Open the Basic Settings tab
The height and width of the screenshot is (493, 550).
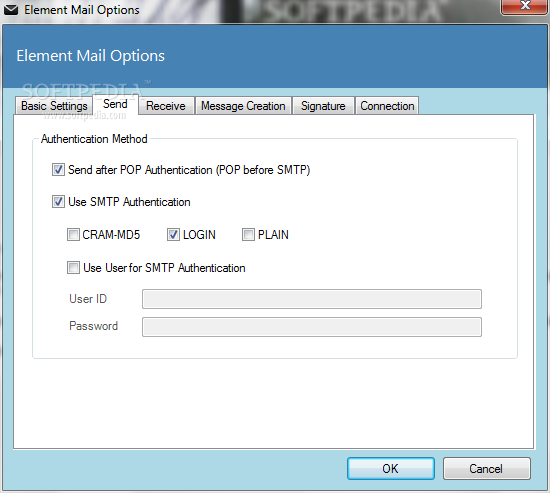tap(54, 106)
